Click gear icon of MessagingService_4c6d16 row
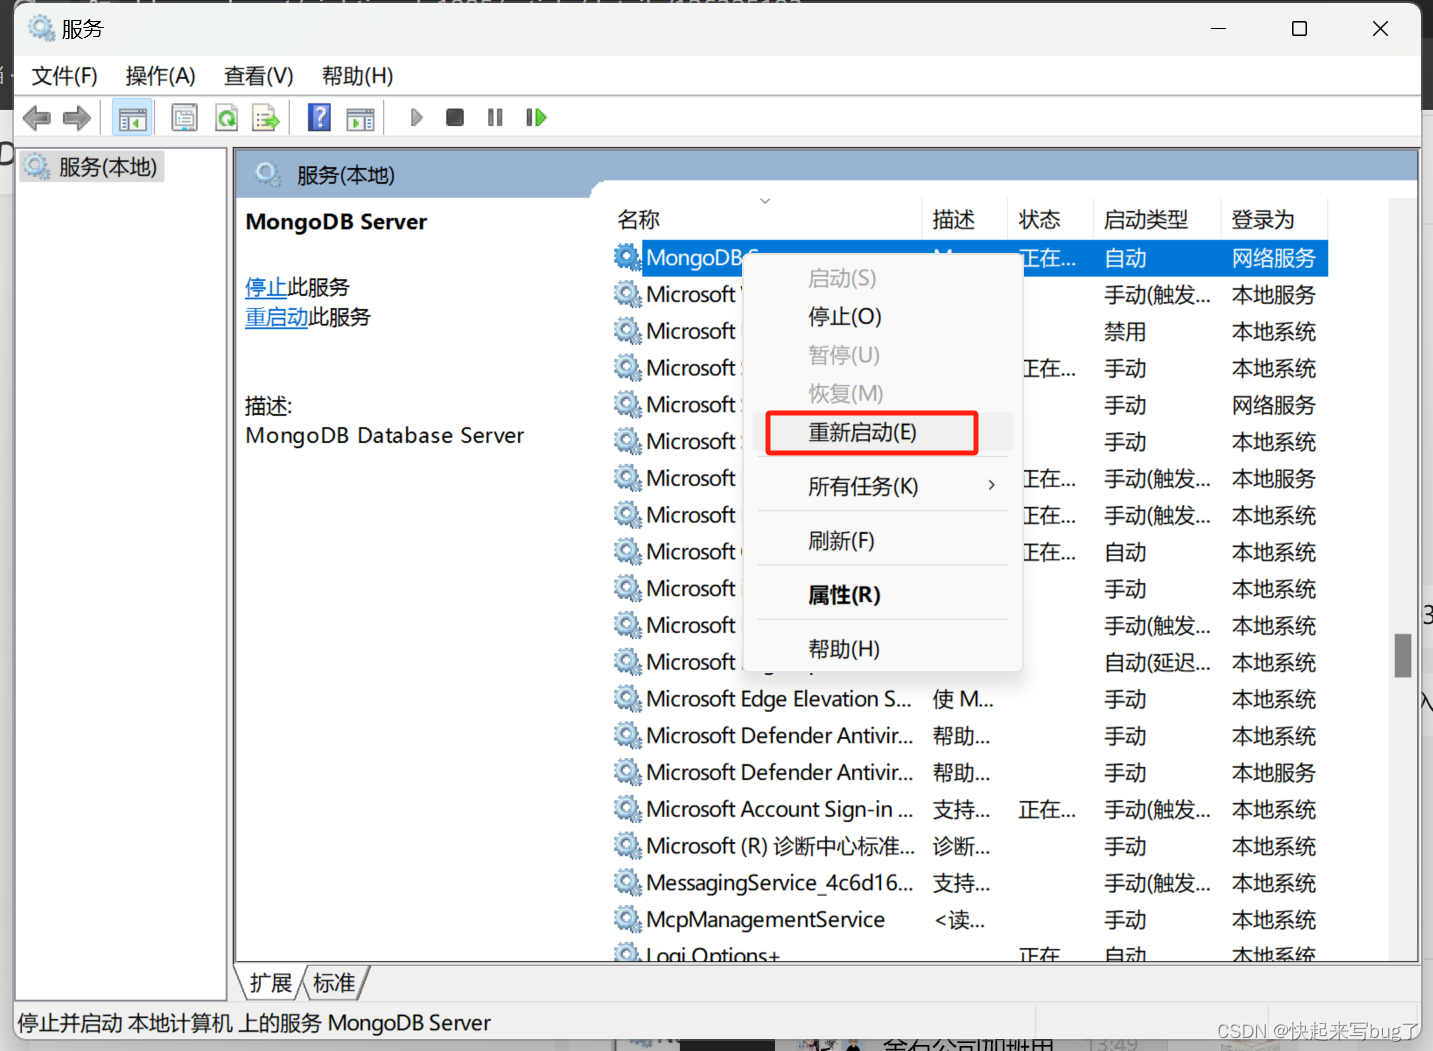Image resolution: width=1433 pixels, height=1051 pixels. 627,882
